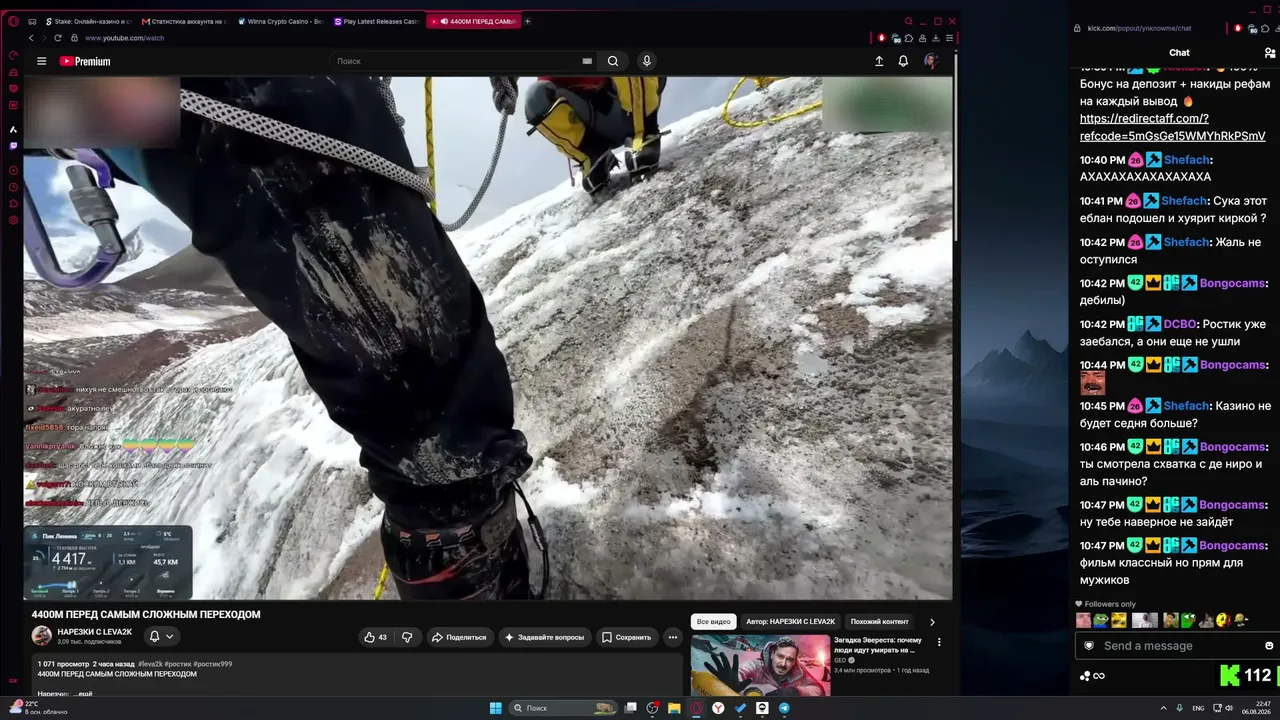Switch to the Play Latest Releases tab
The height and width of the screenshot is (720, 1280).
pyautogui.click(x=377, y=21)
